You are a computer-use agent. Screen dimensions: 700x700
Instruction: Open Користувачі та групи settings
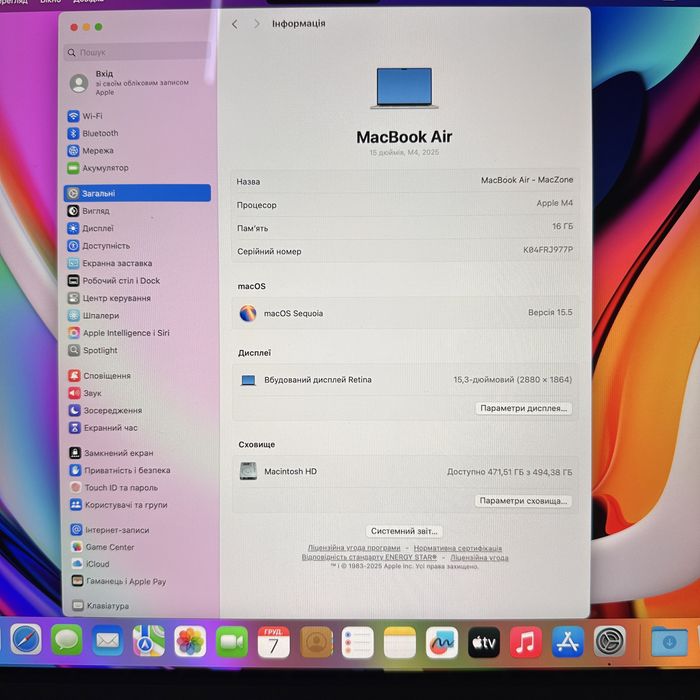point(119,505)
